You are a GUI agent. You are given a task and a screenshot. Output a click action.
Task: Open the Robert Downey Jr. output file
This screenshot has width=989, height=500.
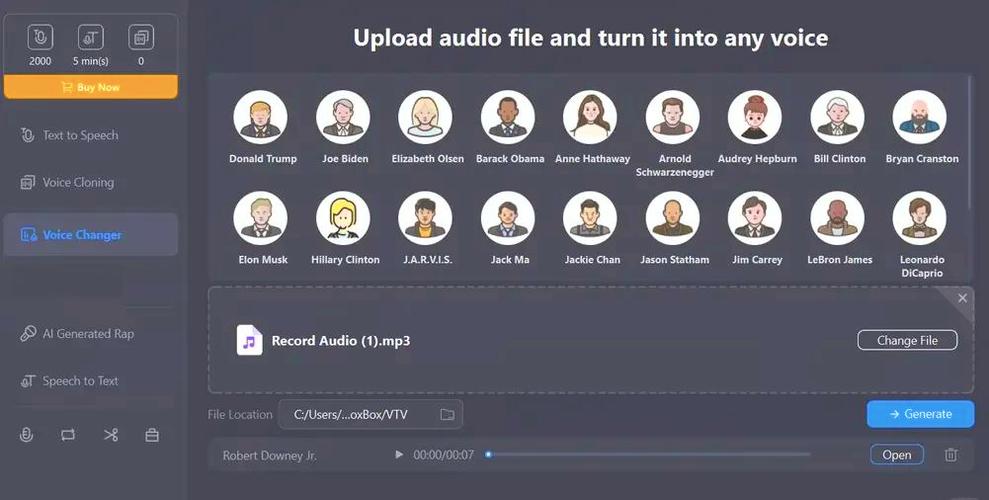click(x=896, y=455)
